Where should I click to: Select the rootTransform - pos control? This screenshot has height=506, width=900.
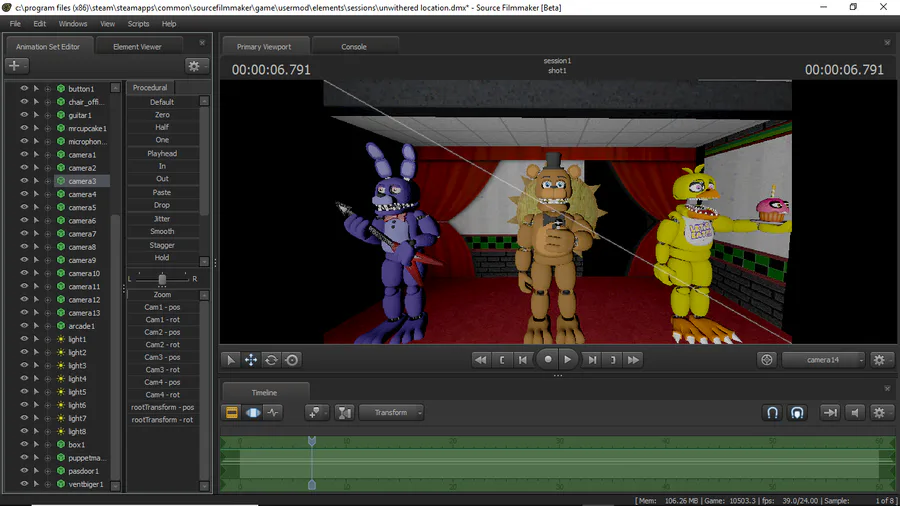click(x=162, y=407)
